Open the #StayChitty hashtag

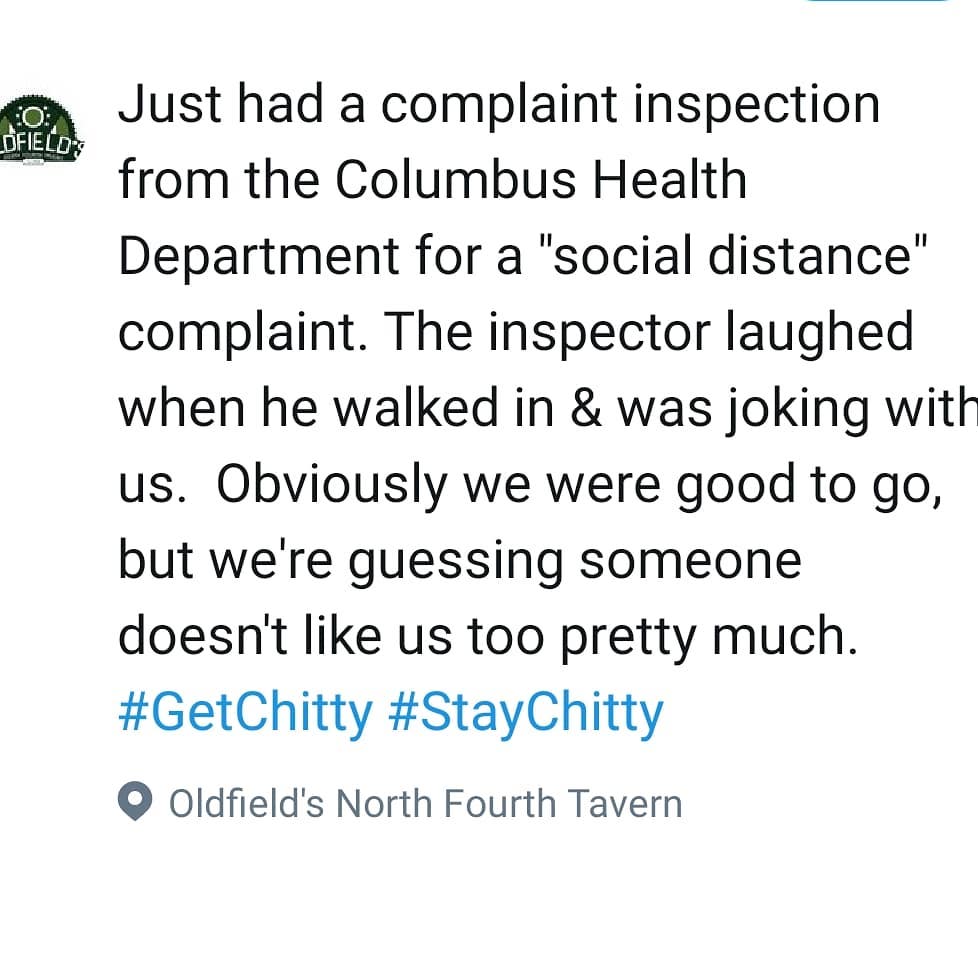click(x=526, y=713)
